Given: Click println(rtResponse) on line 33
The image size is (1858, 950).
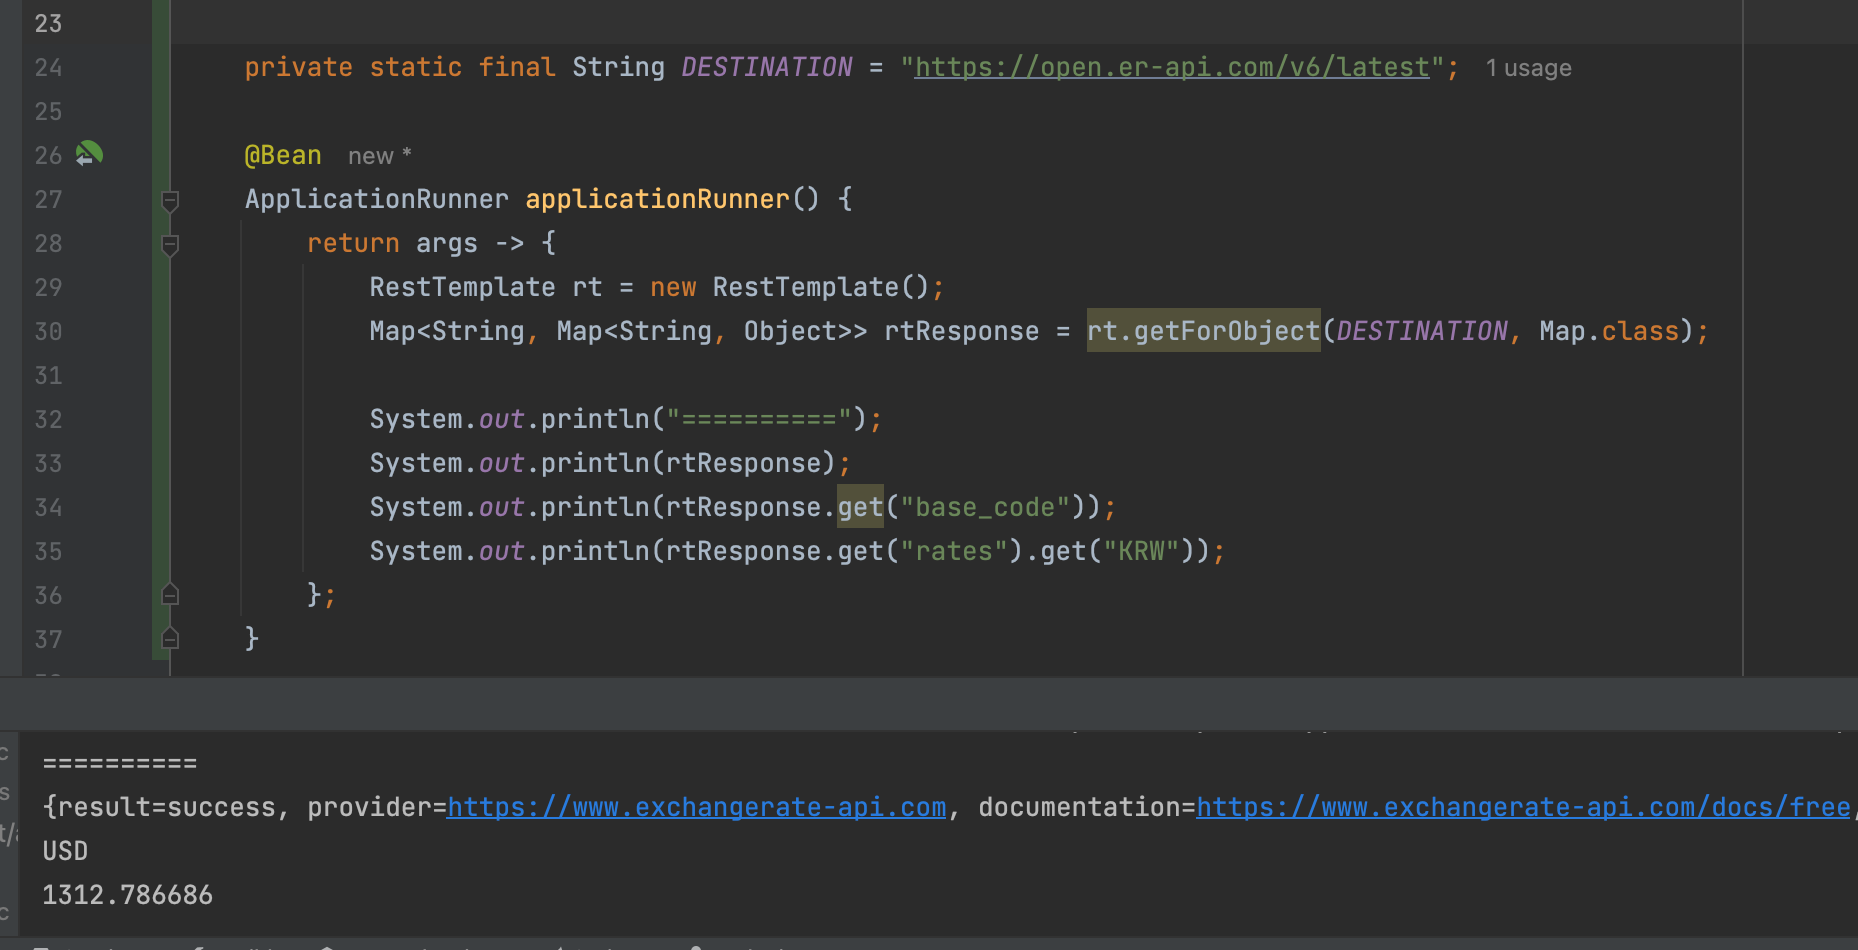Looking at the screenshot, I should [x=689, y=463].
